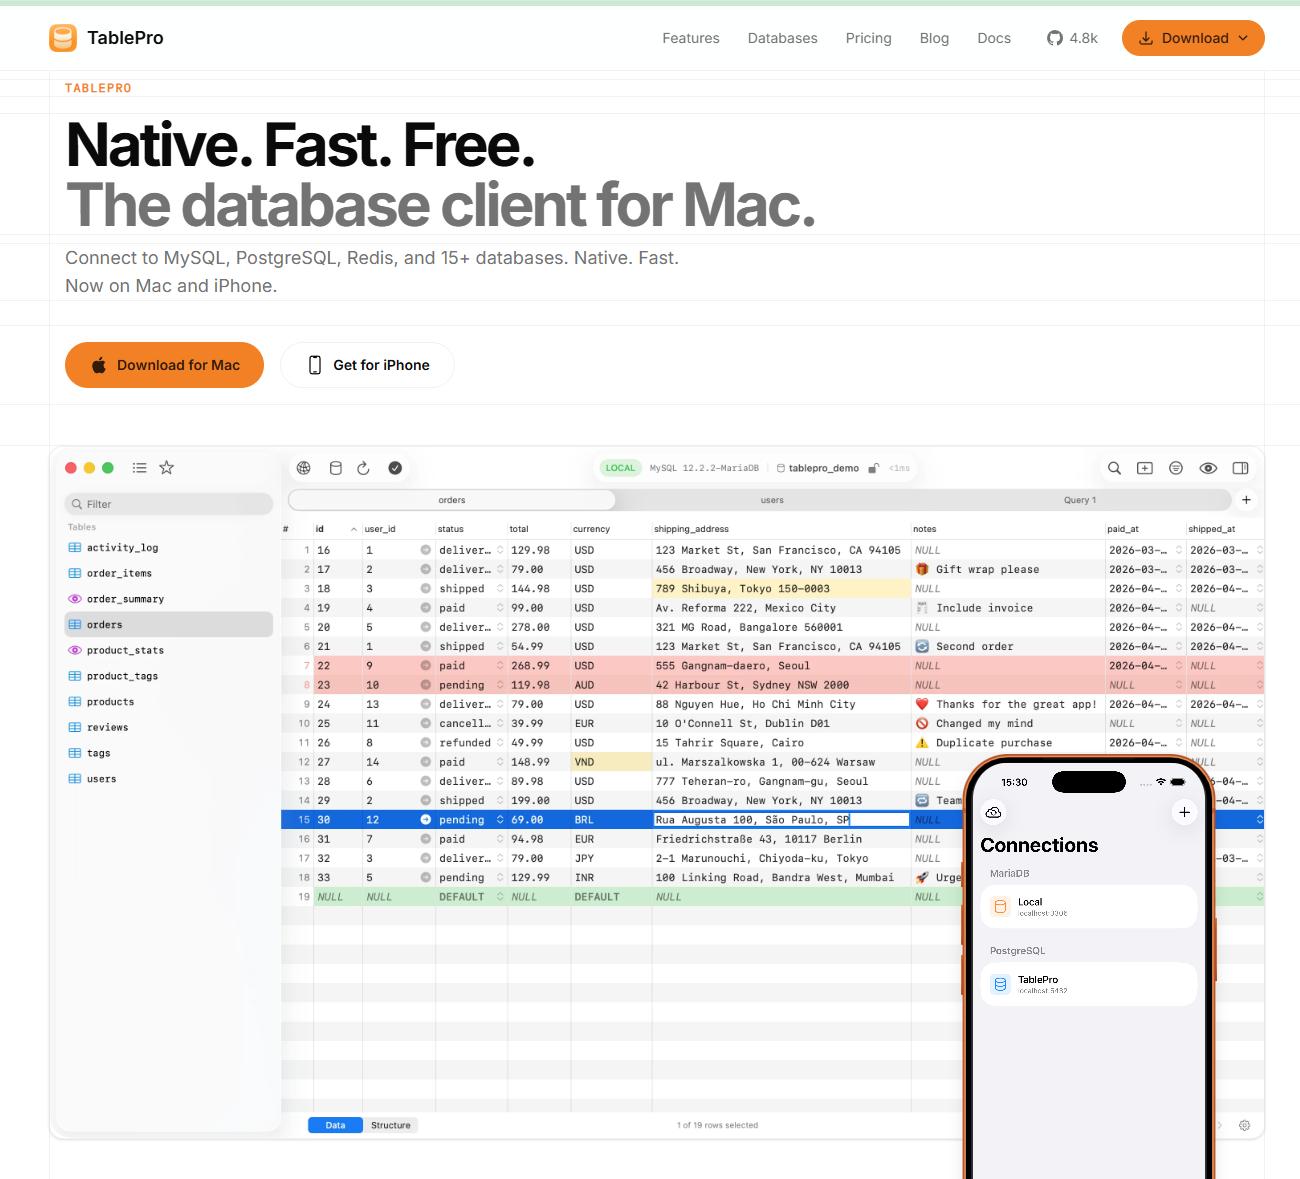Click the magnifier search icon in the app toolbar
The height and width of the screenshot is (1179, 1300).
[1114, 468]
